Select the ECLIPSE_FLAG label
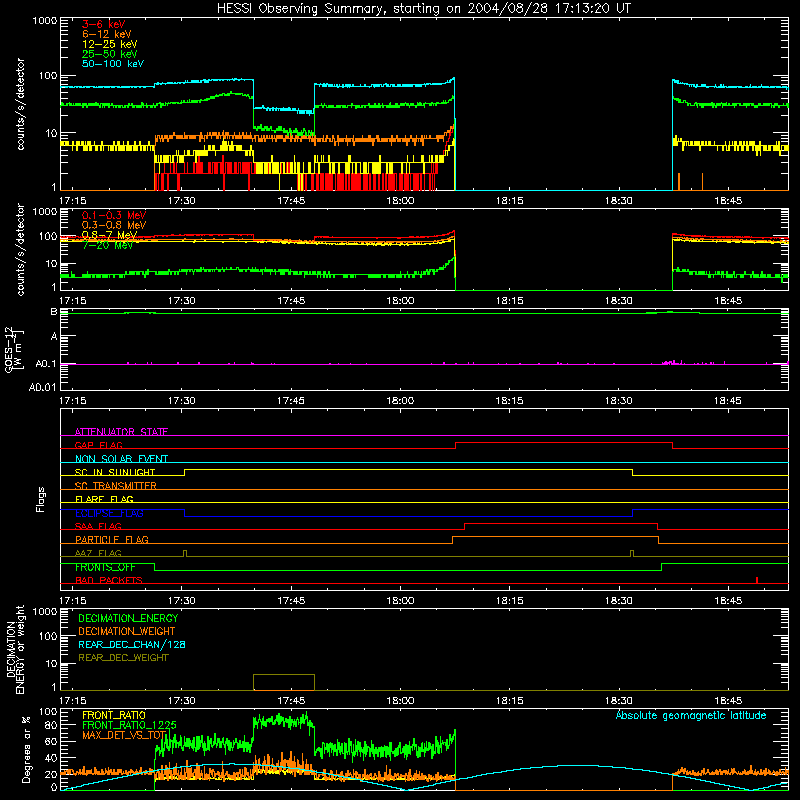Image resolution: width=800 pixels, height=800 pixels. coord(109,513)
